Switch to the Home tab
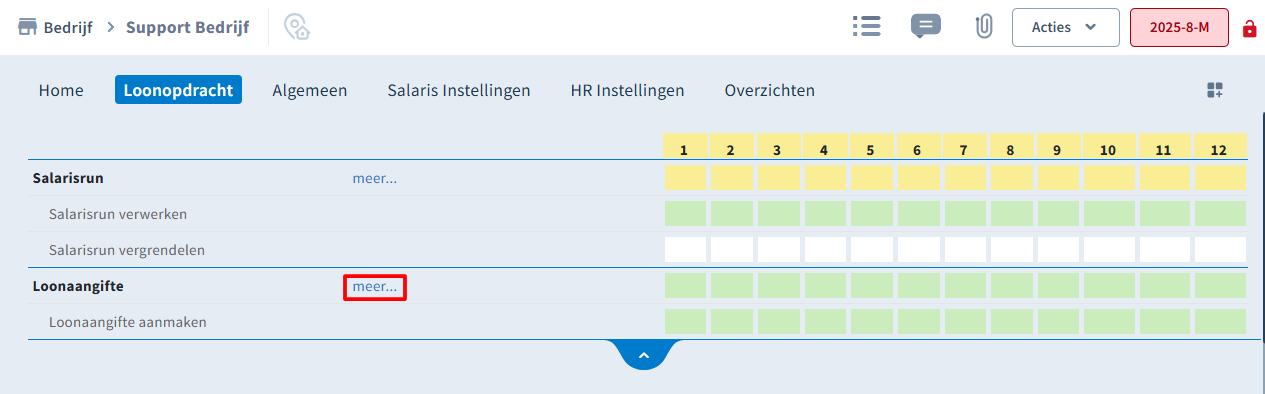 (x=61, y=90)
